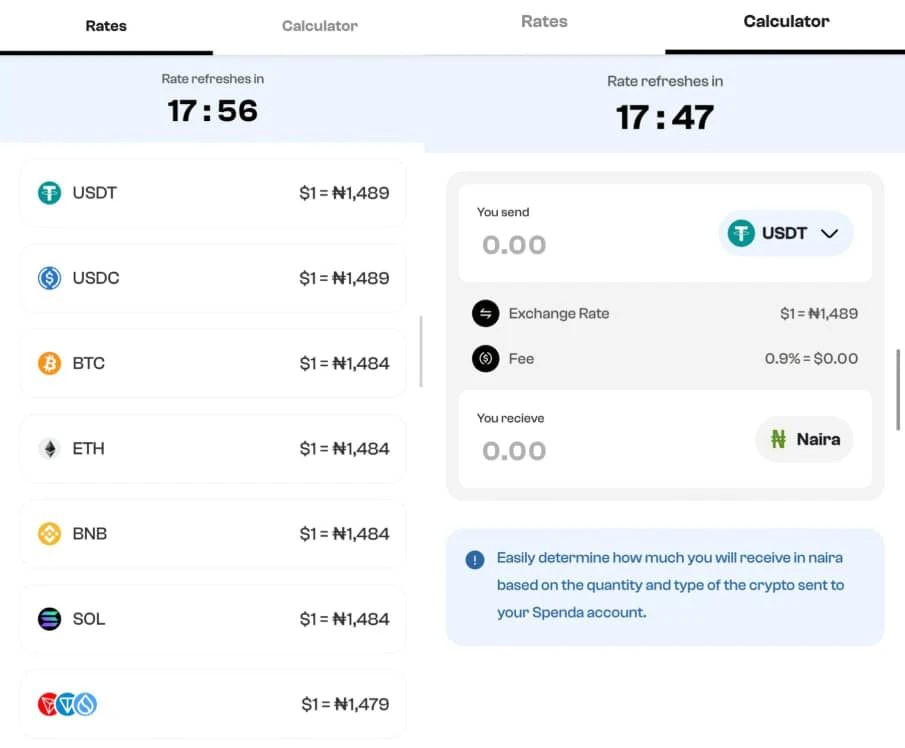Screen dimensions: 905x748
Task: Select the ETH rate row card
Action: (x=212, y=449)
